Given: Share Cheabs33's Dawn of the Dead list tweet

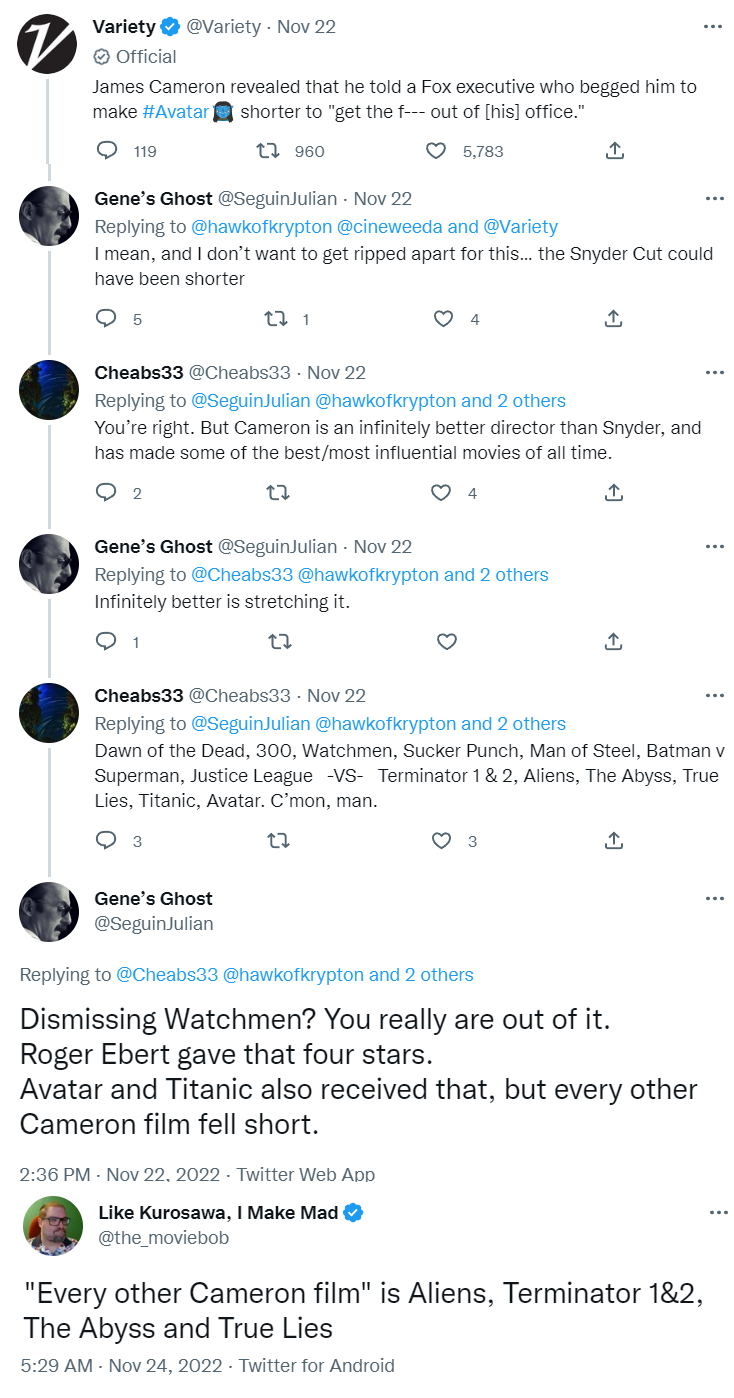Looking at the screenshot, I should click(x=615, y=841).
